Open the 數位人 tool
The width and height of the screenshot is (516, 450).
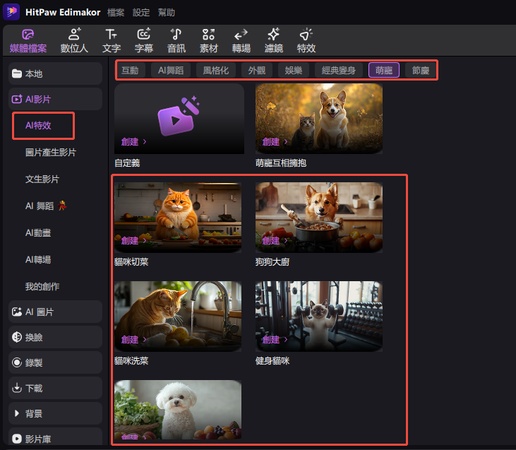(74, 41)
